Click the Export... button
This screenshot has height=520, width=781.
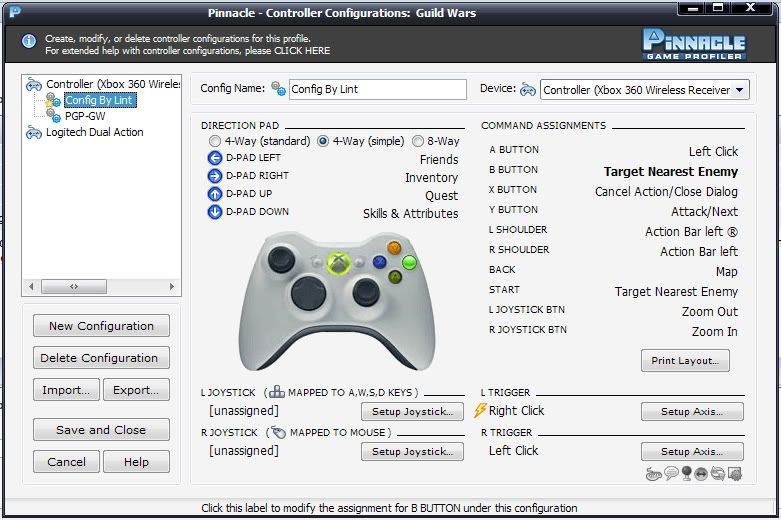point(136,390)
